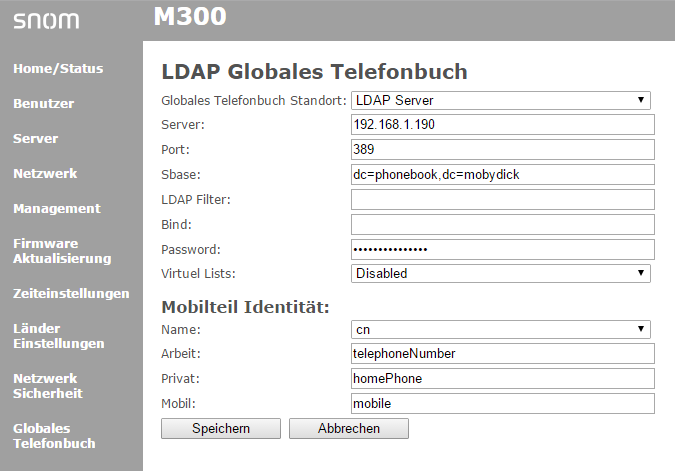
Task: Click the empty LDAP Filter field
Action: 503,199
